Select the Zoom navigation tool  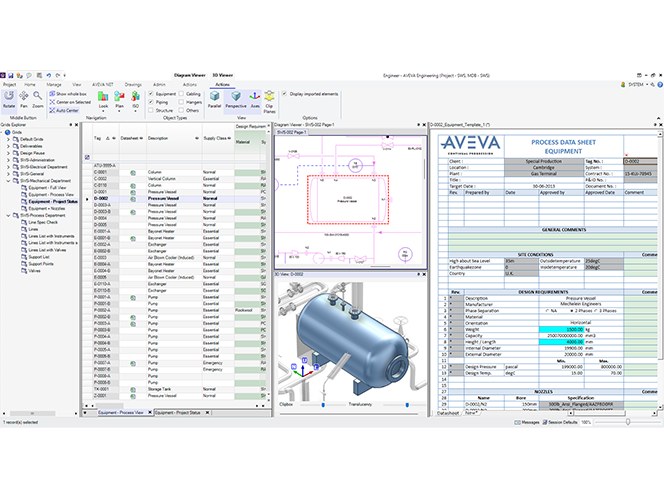pos(38,100)
